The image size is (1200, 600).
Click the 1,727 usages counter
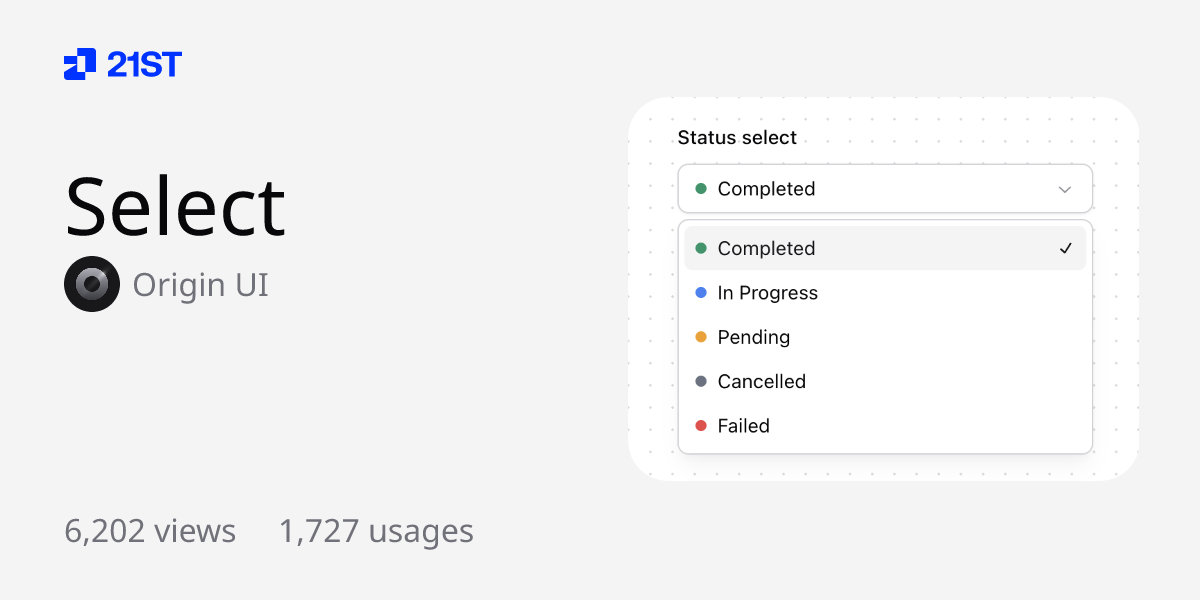pos(376,531)
